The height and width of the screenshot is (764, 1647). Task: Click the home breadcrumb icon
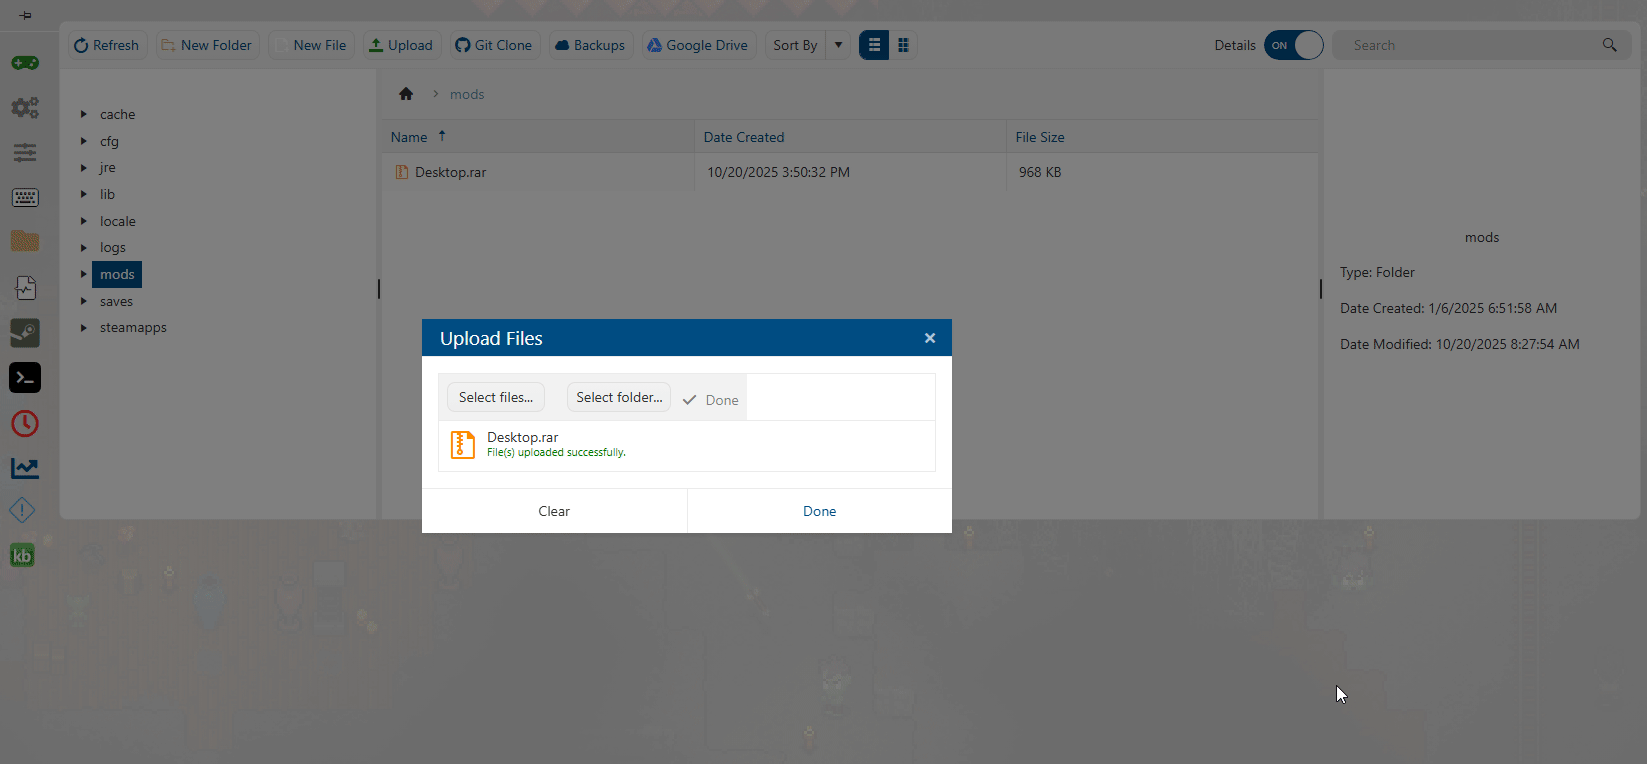[x=406, y=94]
